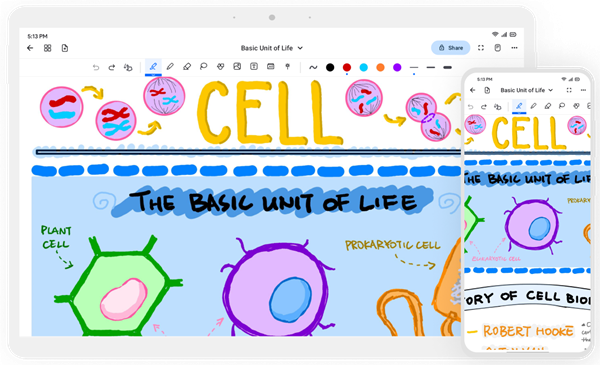Image resolution: width=600 pixels, height=365 pixels.
Task: Select the pencil tool on the phone
Action: [x=533, y=106]
